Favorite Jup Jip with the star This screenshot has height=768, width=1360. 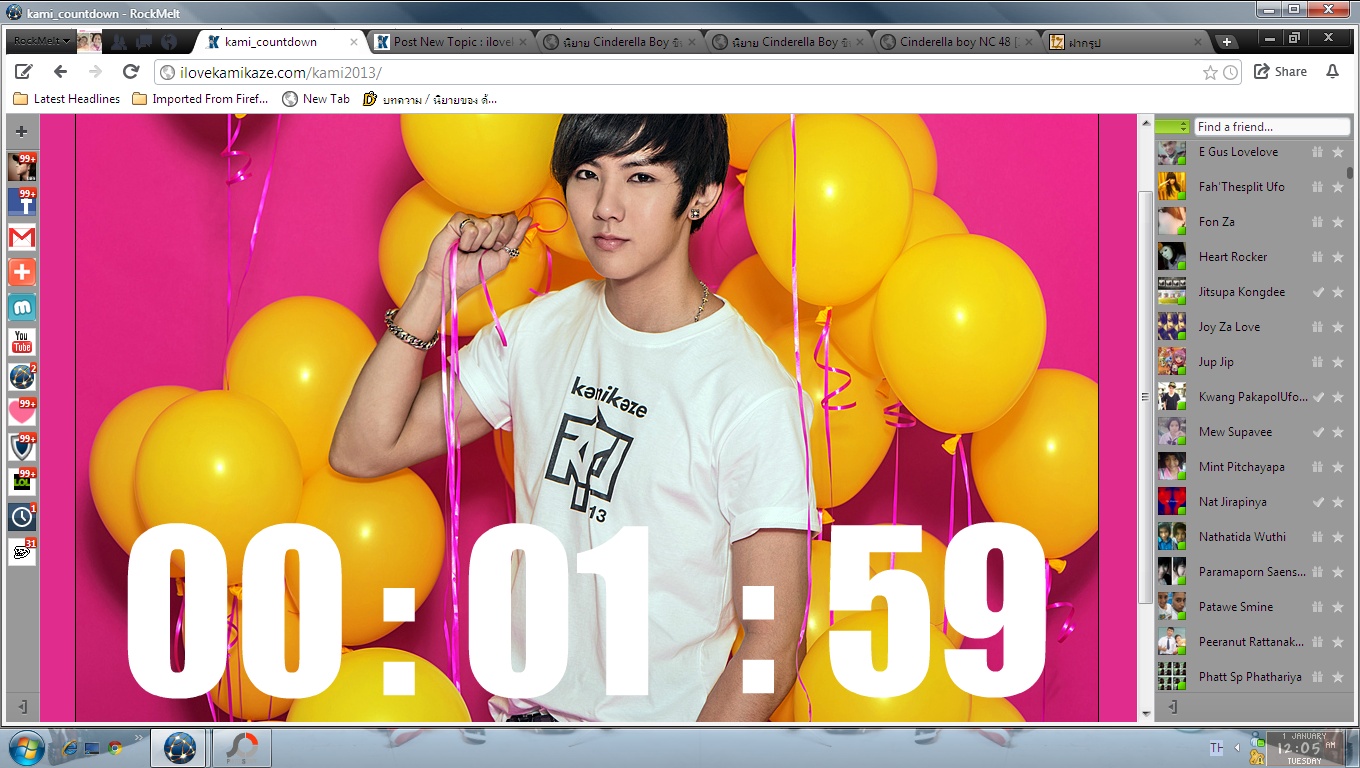(x=1338, y=362)
